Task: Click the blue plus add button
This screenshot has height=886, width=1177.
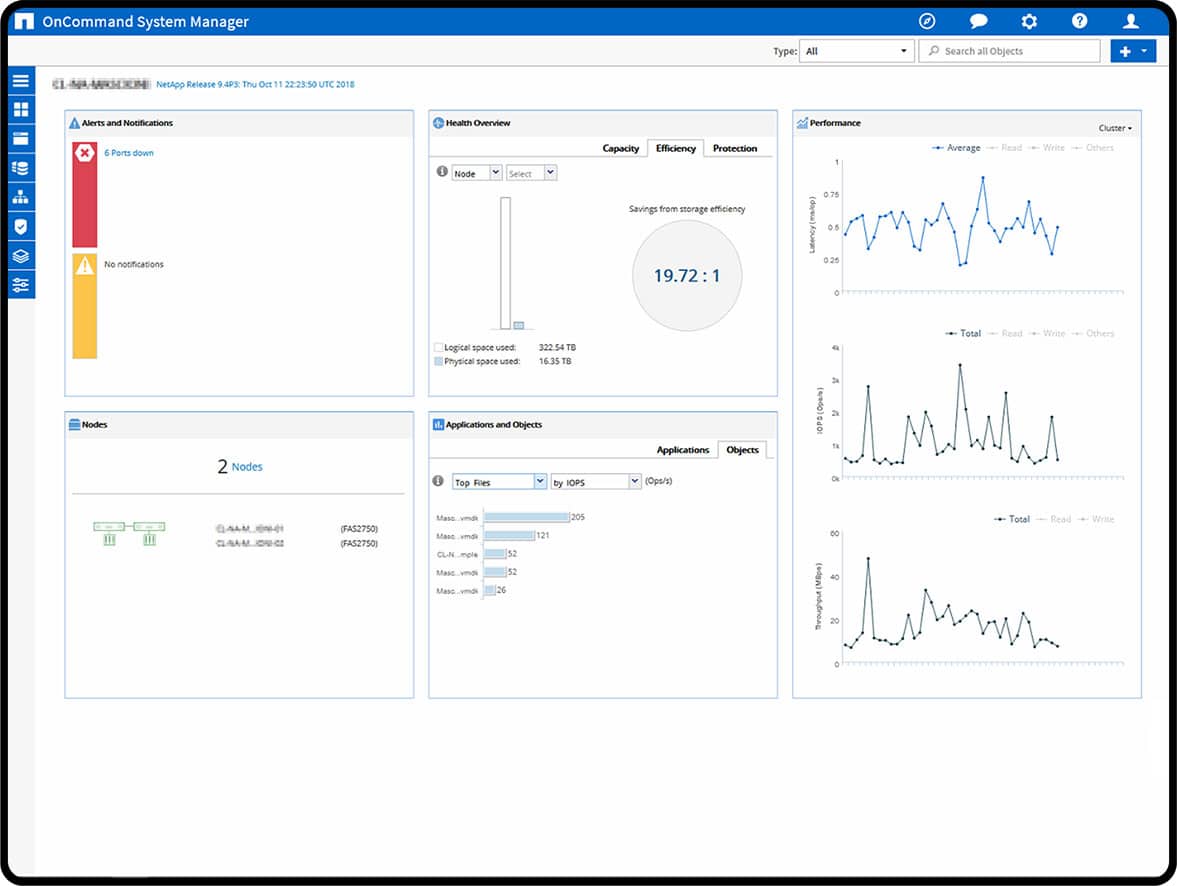Action: (x=1124, y=51)
